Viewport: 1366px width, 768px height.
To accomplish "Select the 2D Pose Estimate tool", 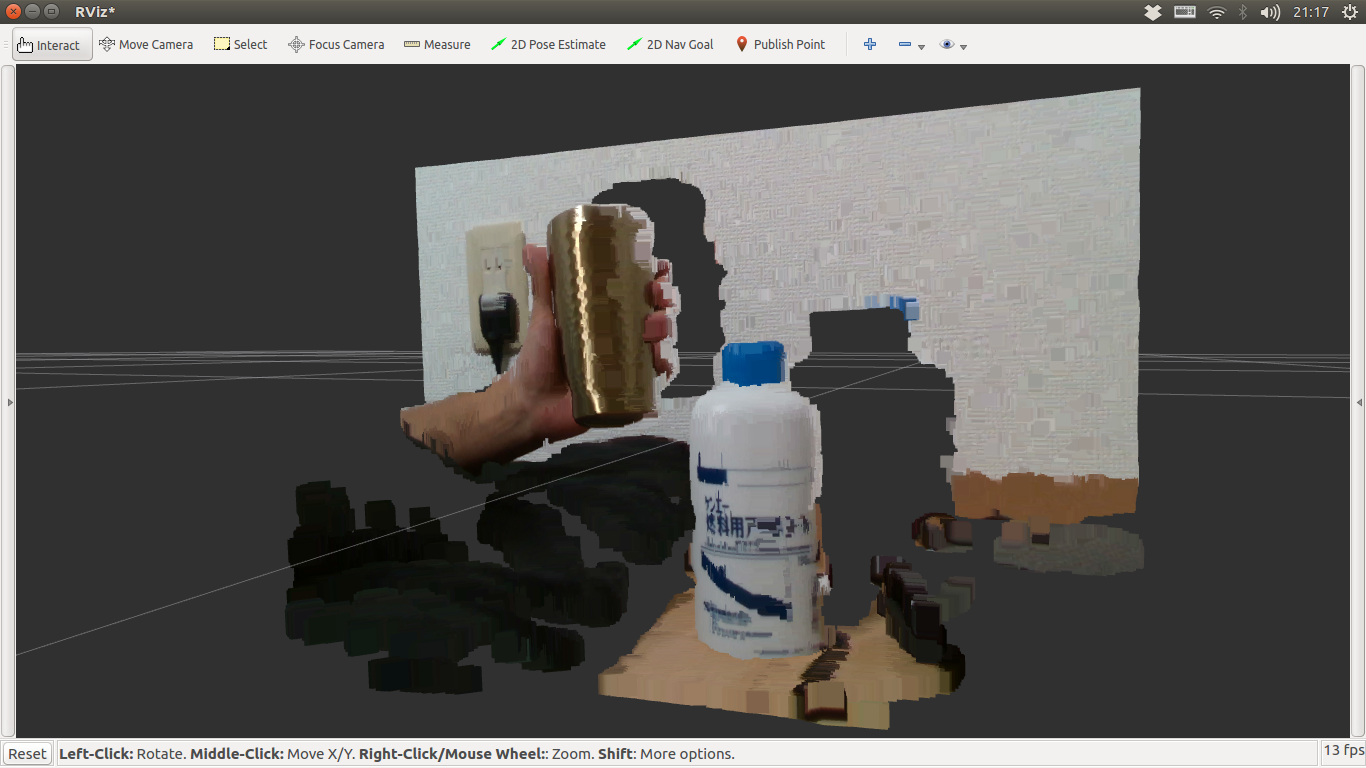I will (548, 44).
